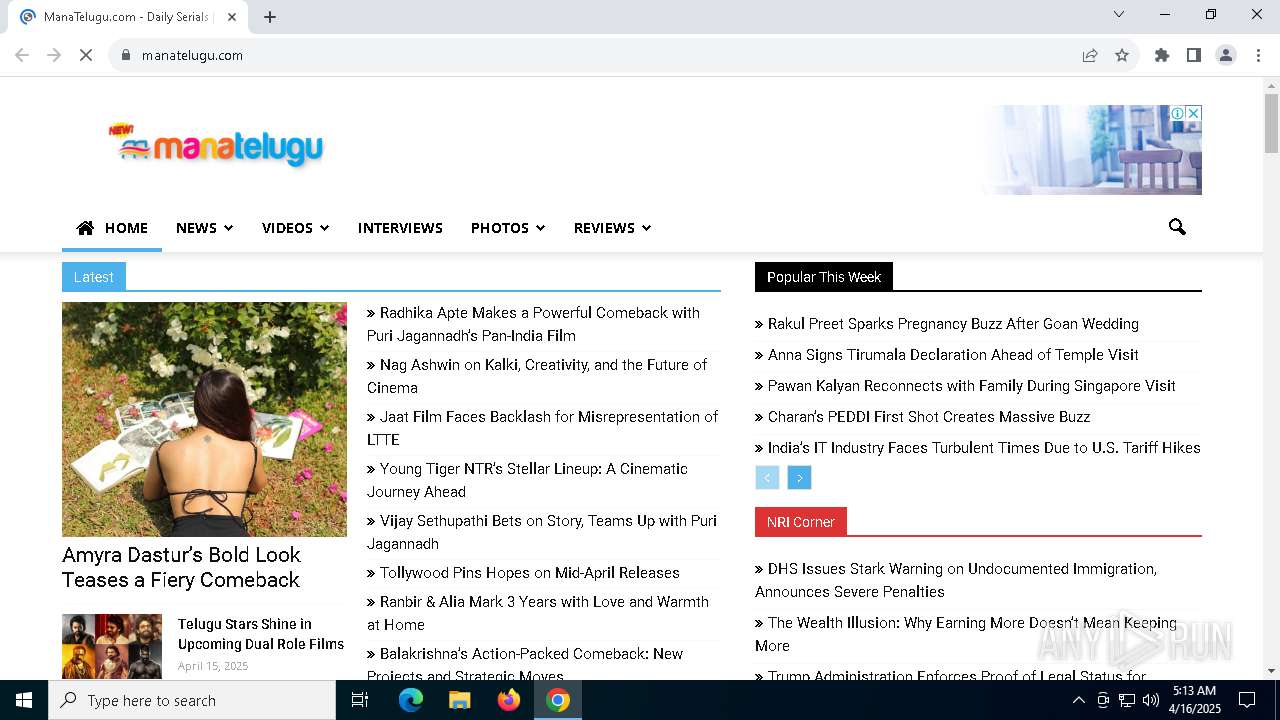The image size is (1280, 720).
Task: Open Vijay Sethupathi Bets on Story article
Action: pos(542,532)
